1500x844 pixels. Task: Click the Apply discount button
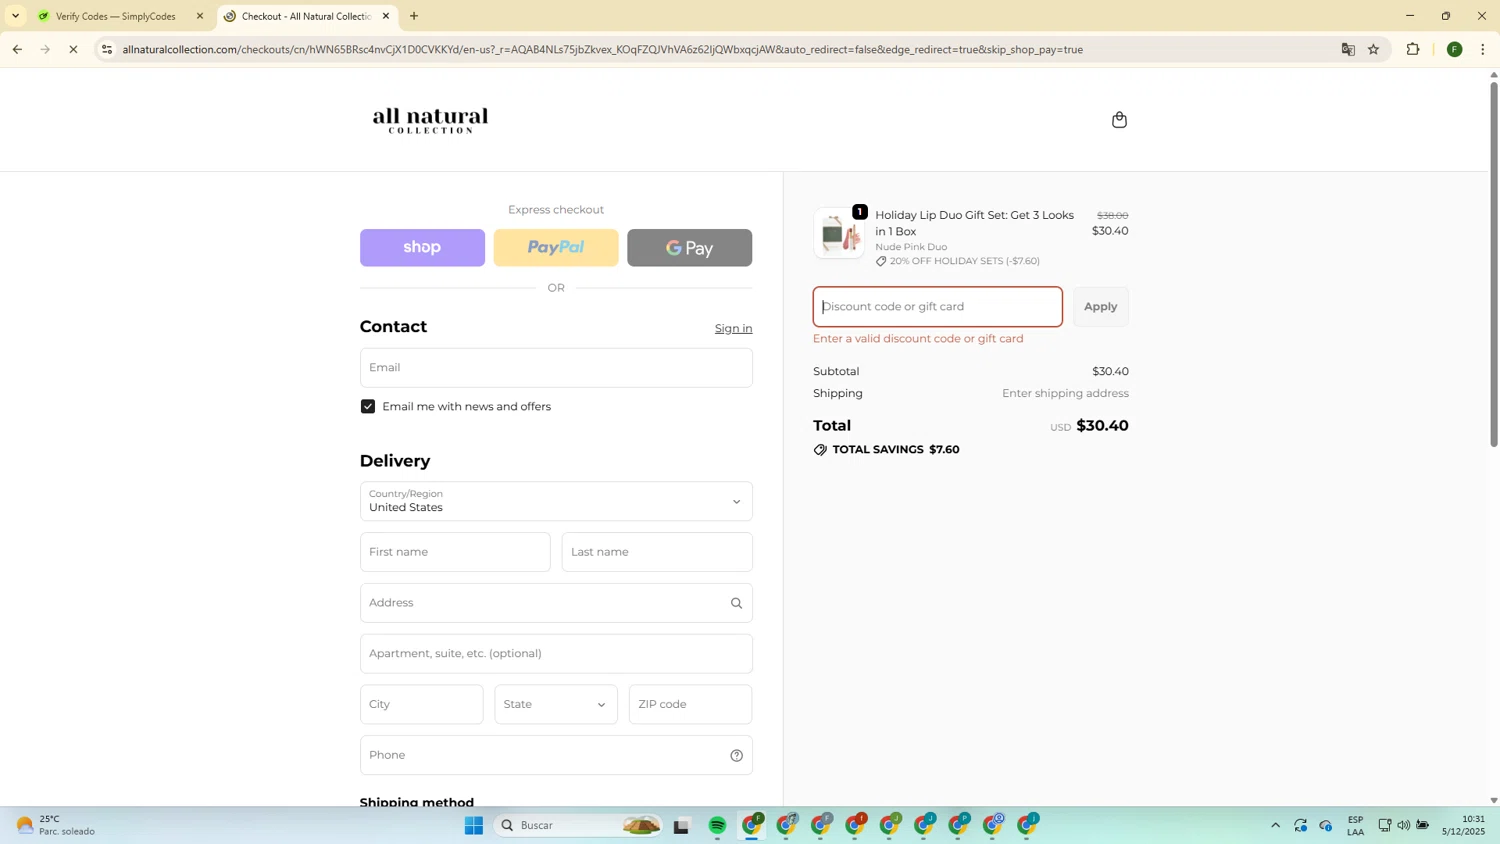tap(1101, 307)
